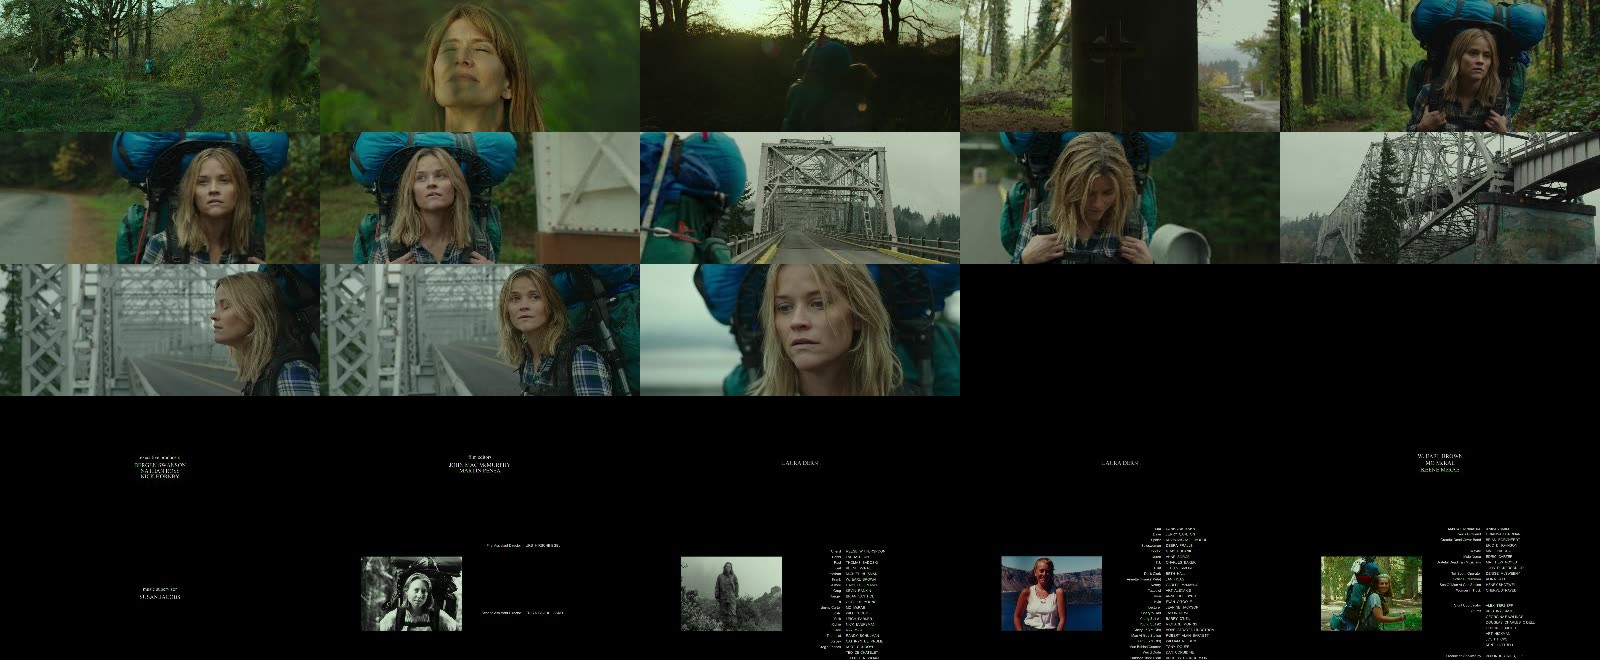Image resolution: width=1600 pixels, height=660 pixels.
Task: Open the black-and-white backpacker portrait credits frame
Action: 480,594
